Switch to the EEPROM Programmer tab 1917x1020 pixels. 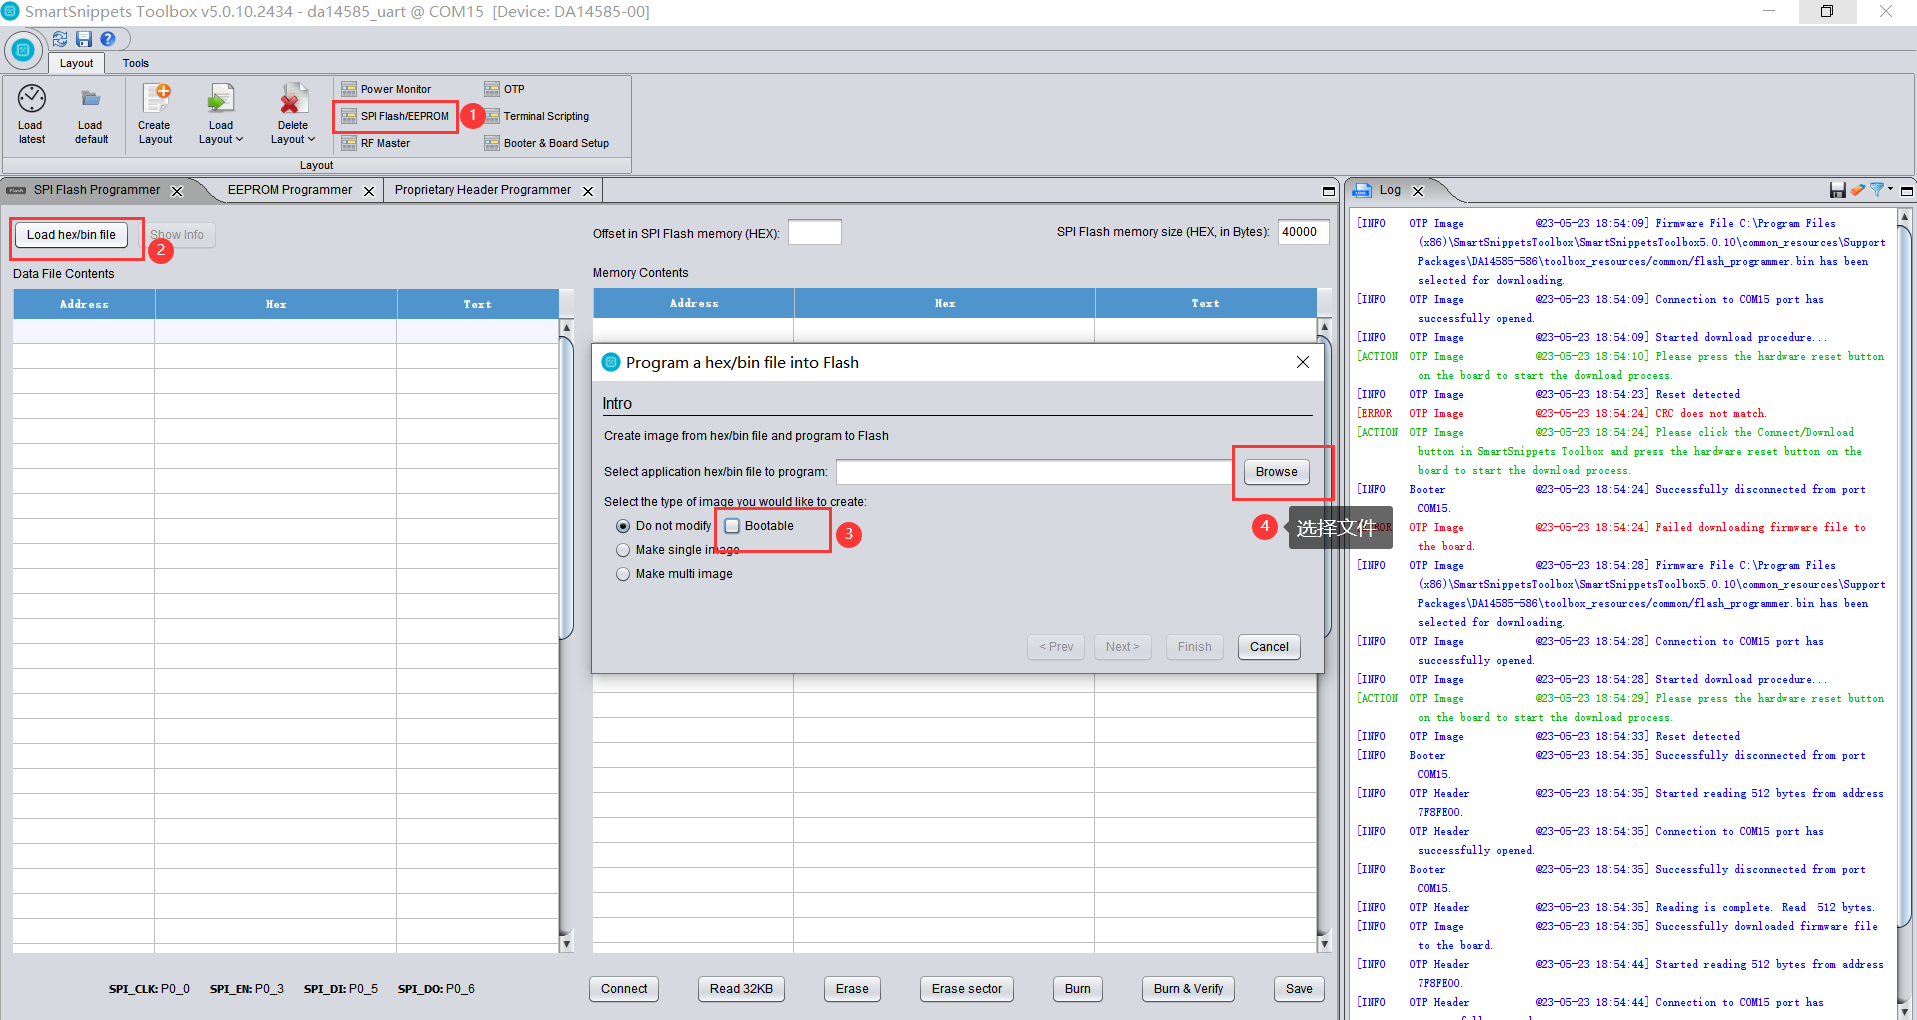click(290, 190)
